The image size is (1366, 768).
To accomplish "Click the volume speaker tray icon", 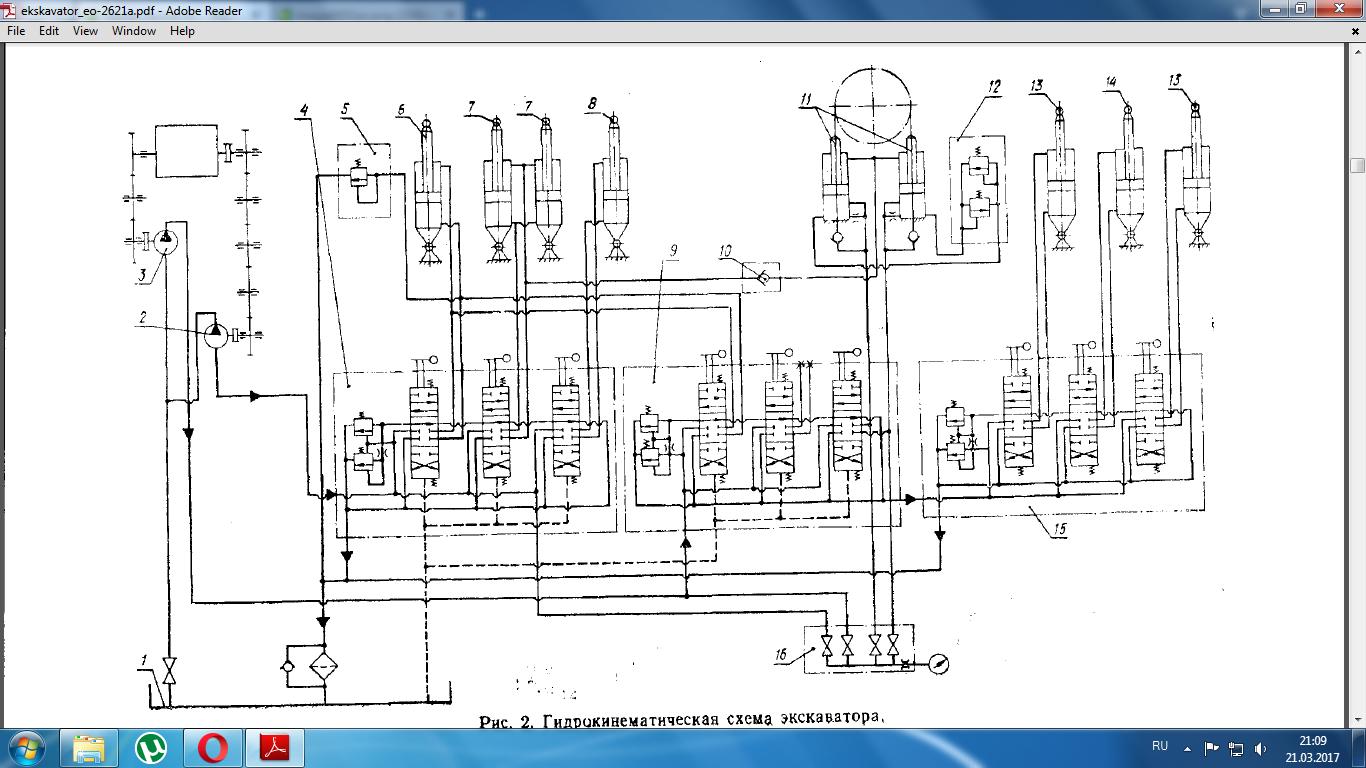I will [1260, 748].
